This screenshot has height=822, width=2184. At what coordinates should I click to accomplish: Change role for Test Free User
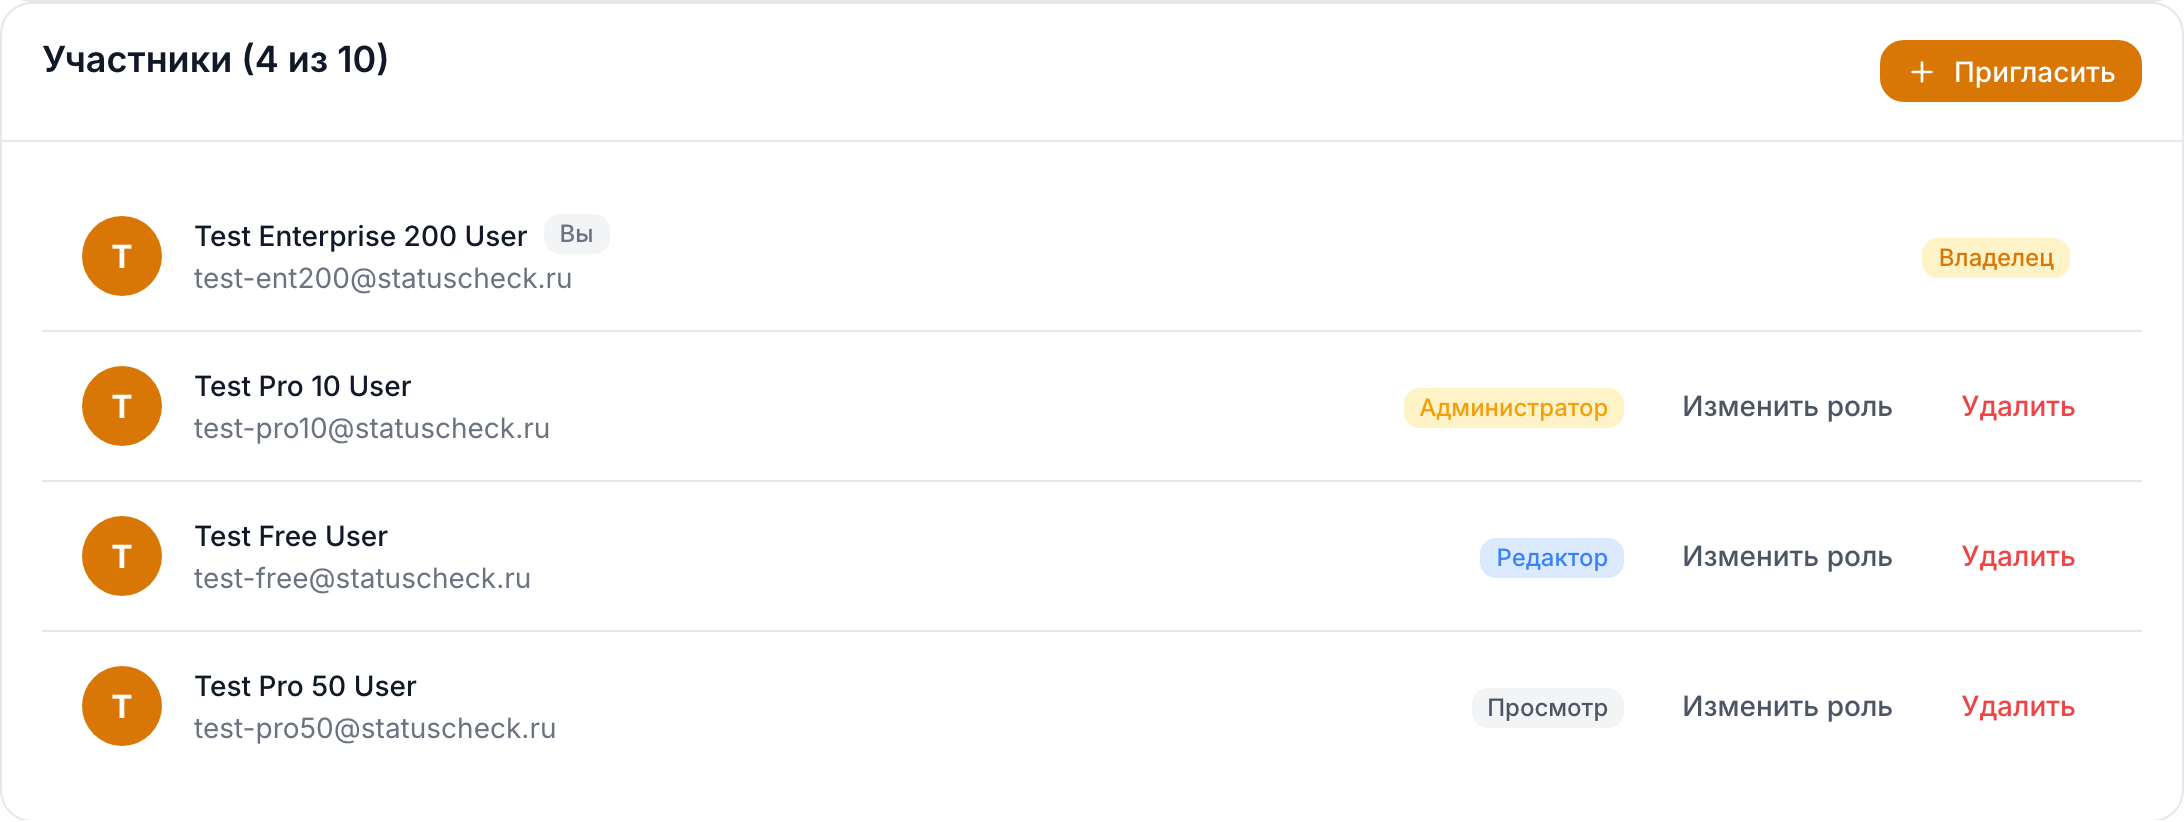(x=1787, y=557)
